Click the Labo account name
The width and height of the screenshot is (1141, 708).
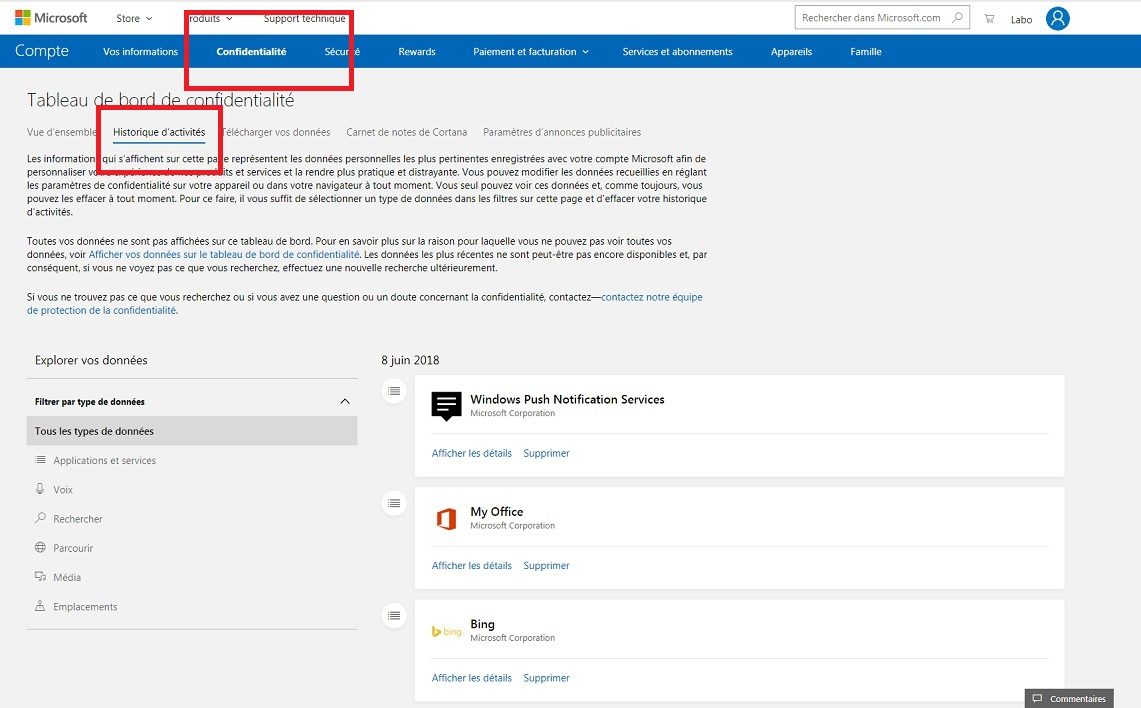pyautogui.click(x=1022, y=20)
